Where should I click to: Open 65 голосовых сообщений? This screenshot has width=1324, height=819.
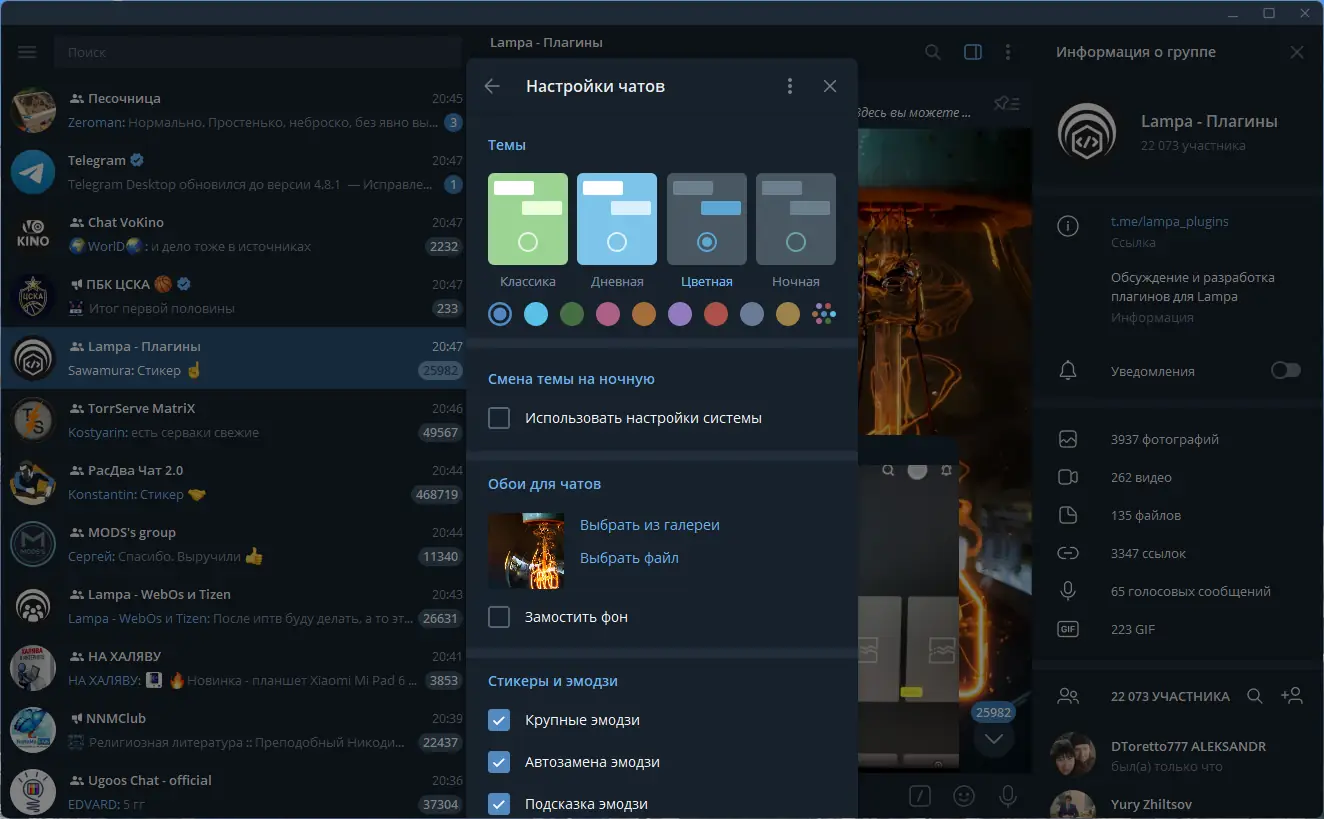click(x=1177, y=591)
